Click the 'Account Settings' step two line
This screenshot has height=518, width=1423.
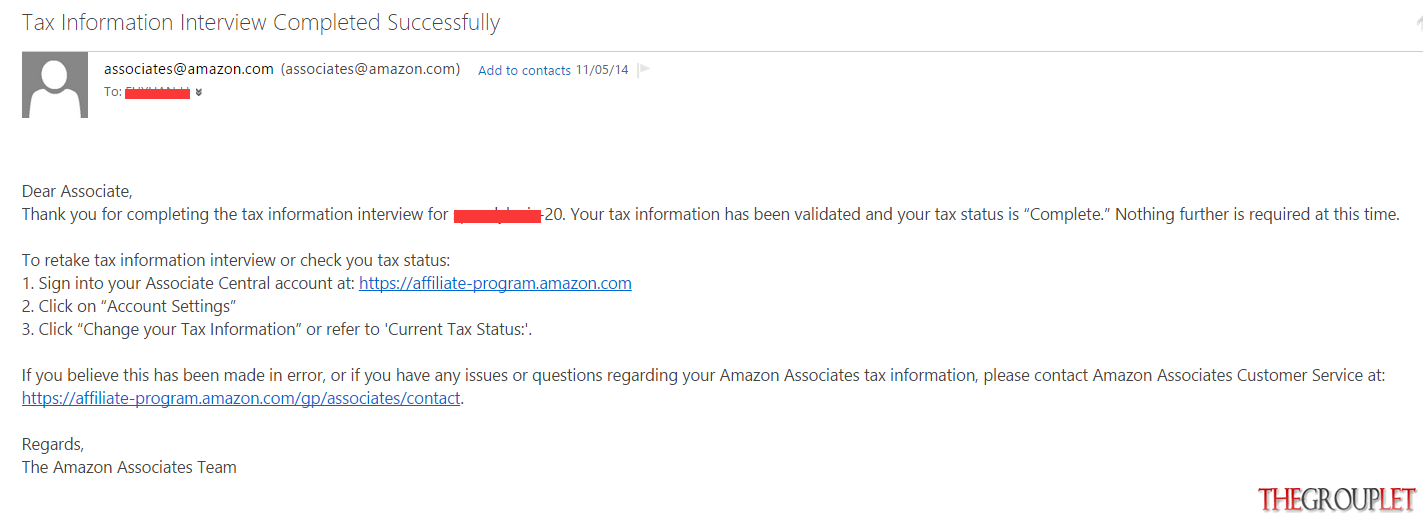tap(129, 306)
